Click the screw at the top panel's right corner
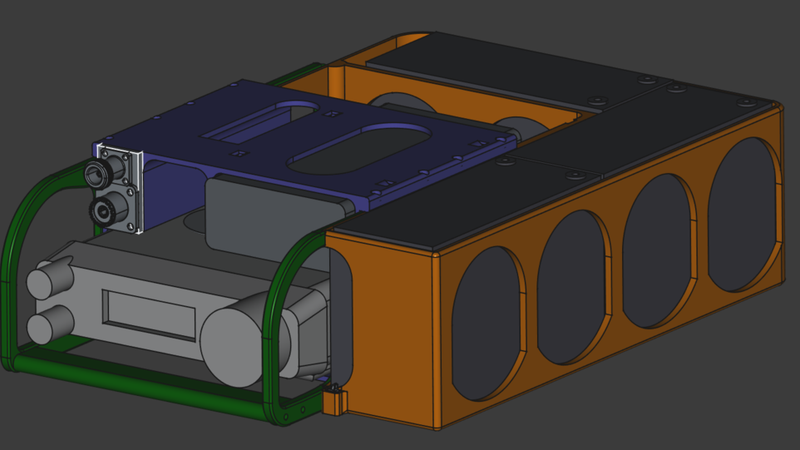This screenshot has width=800, height=450. [743, 102]
